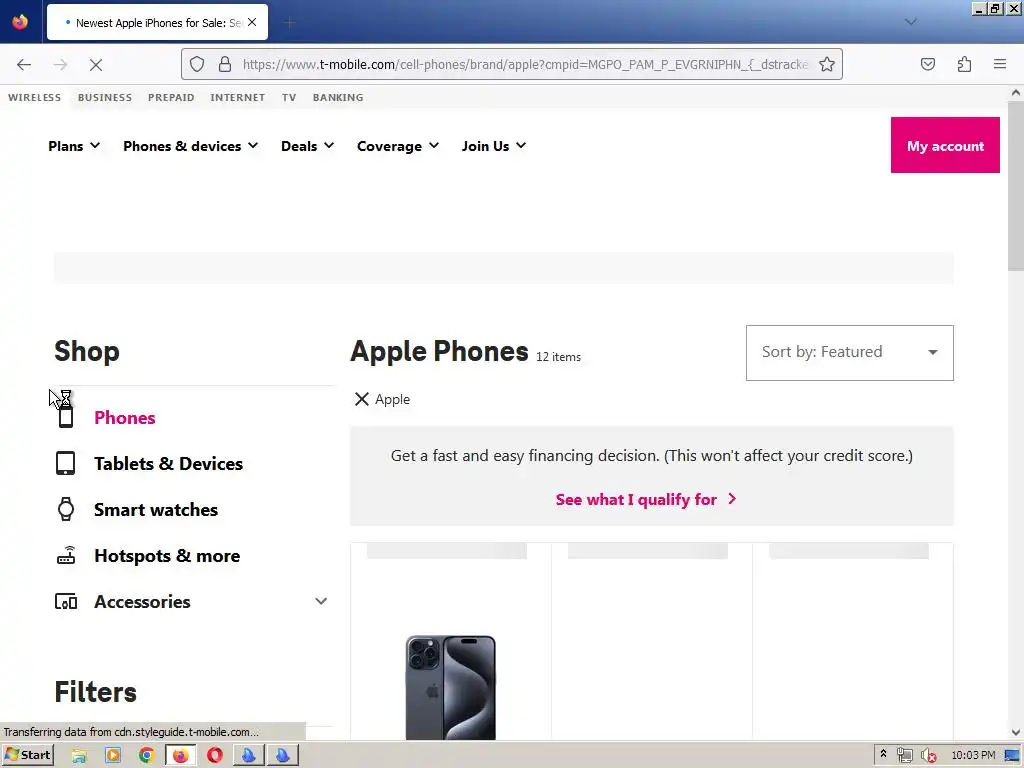
Task: Click the watch icon beside Smart watches
Action: click(x=65, y=509)
